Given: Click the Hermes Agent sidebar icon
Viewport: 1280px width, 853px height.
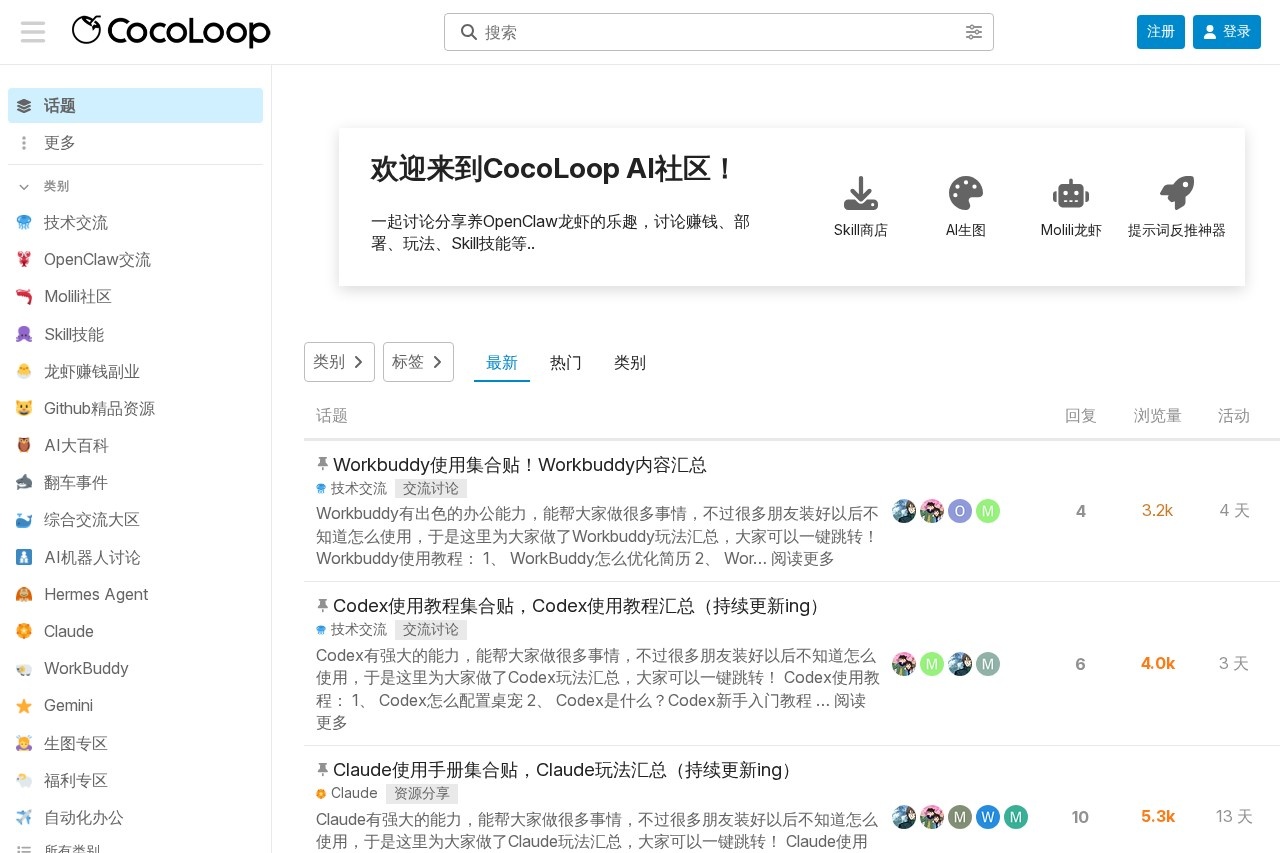Looking at the screenshot, I should [x=24, y=594].
